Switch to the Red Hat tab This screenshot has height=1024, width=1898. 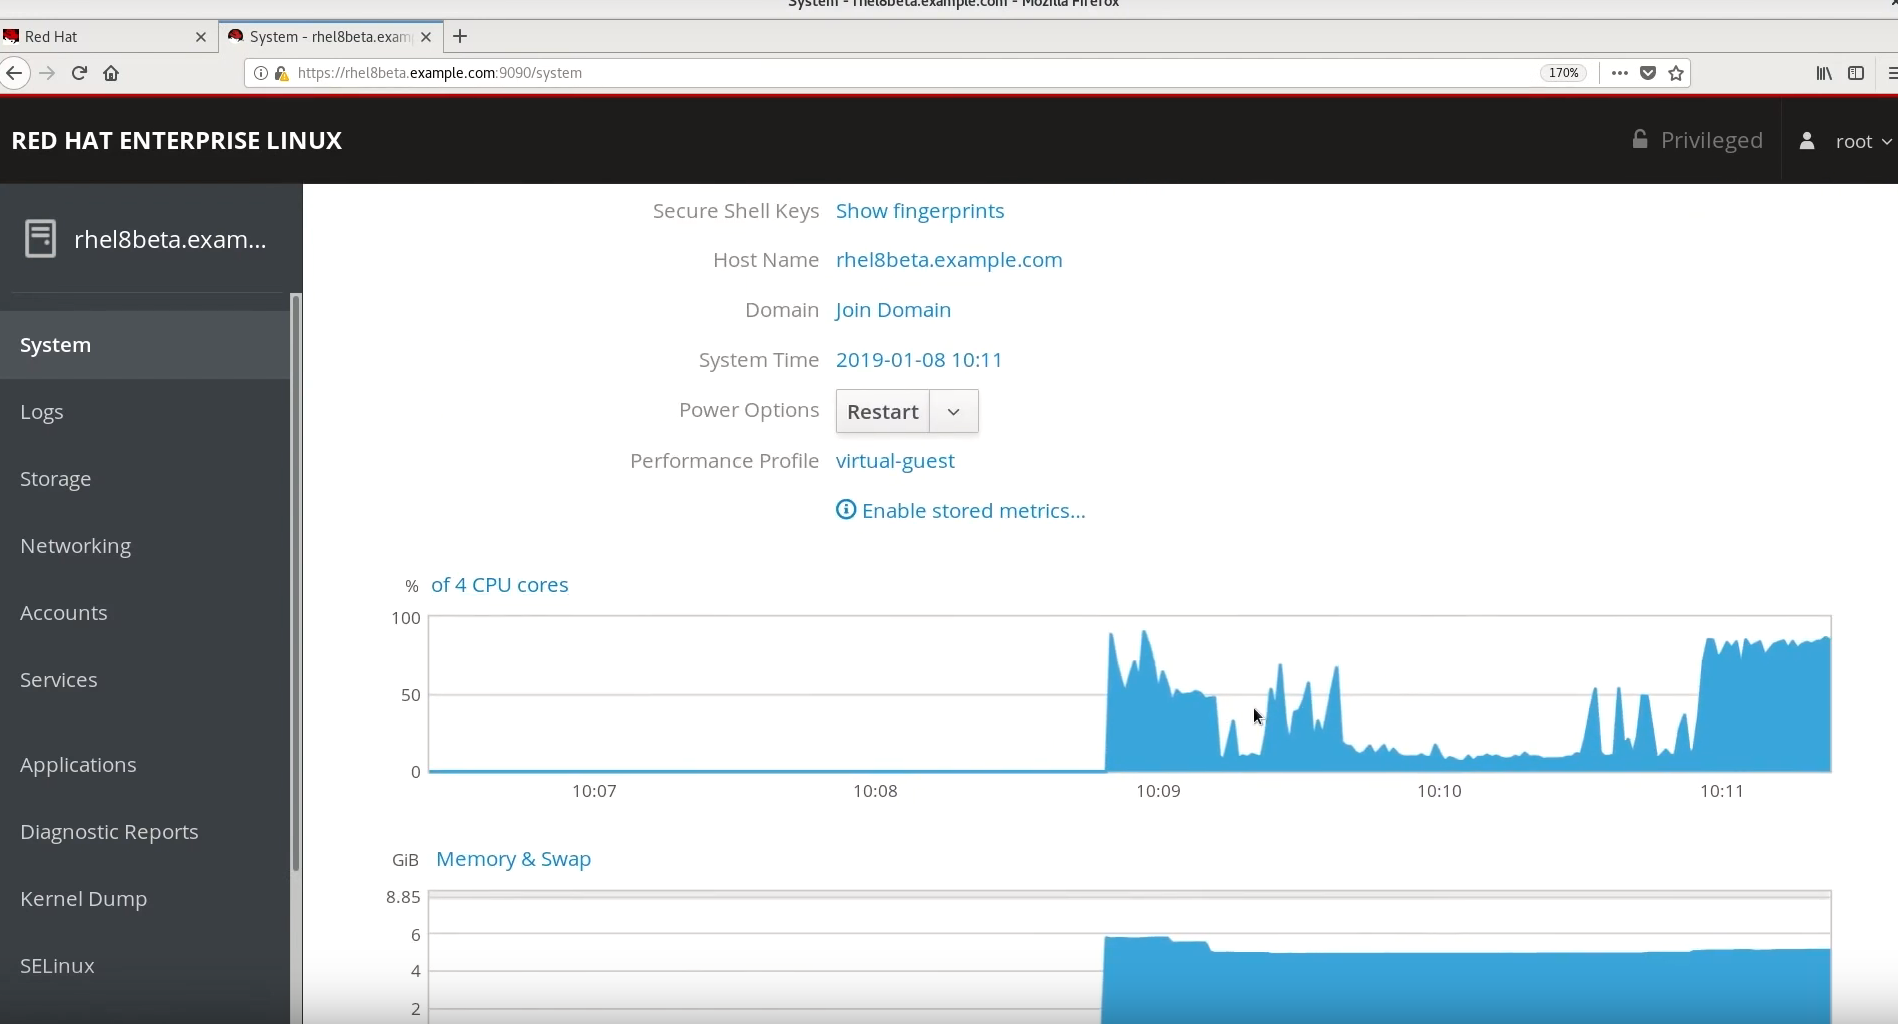point(106,37)
